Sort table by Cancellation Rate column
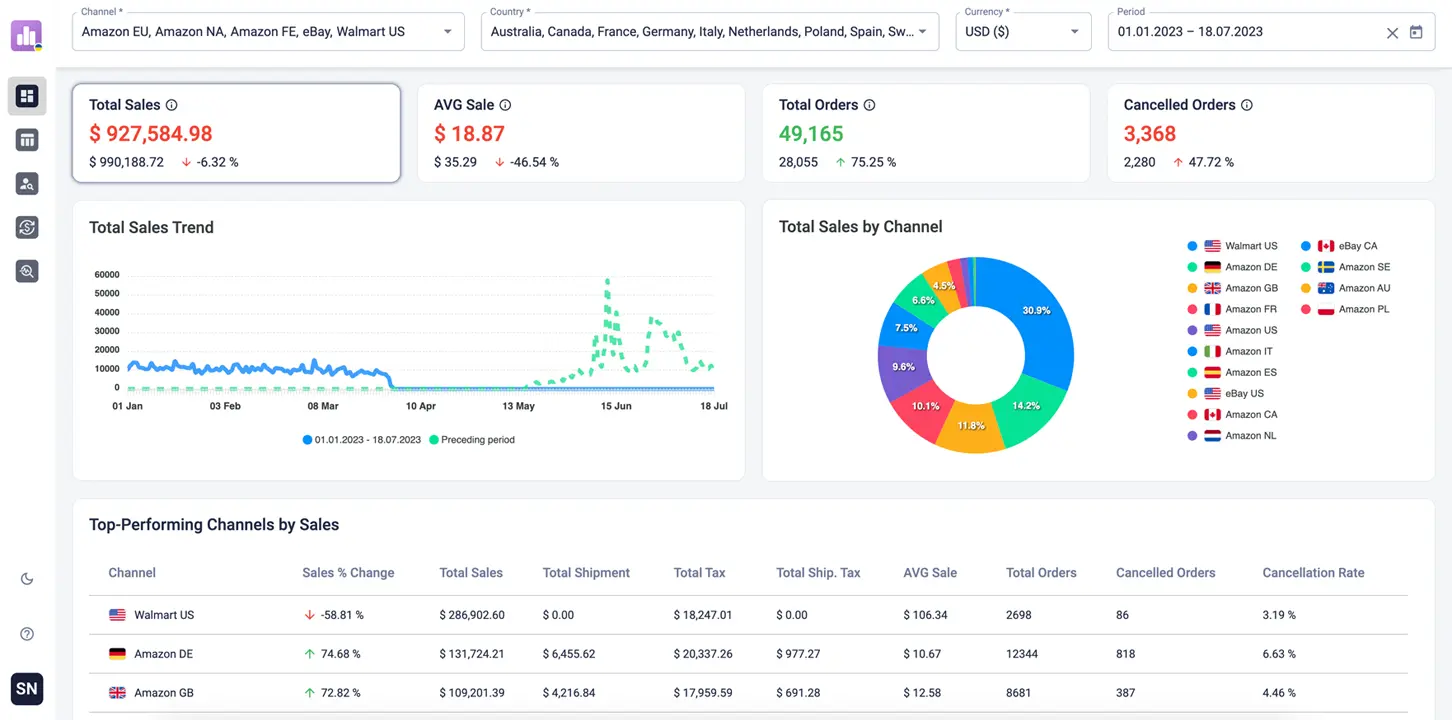The height and width of the screenshot is (720, 1452). 1312,573
